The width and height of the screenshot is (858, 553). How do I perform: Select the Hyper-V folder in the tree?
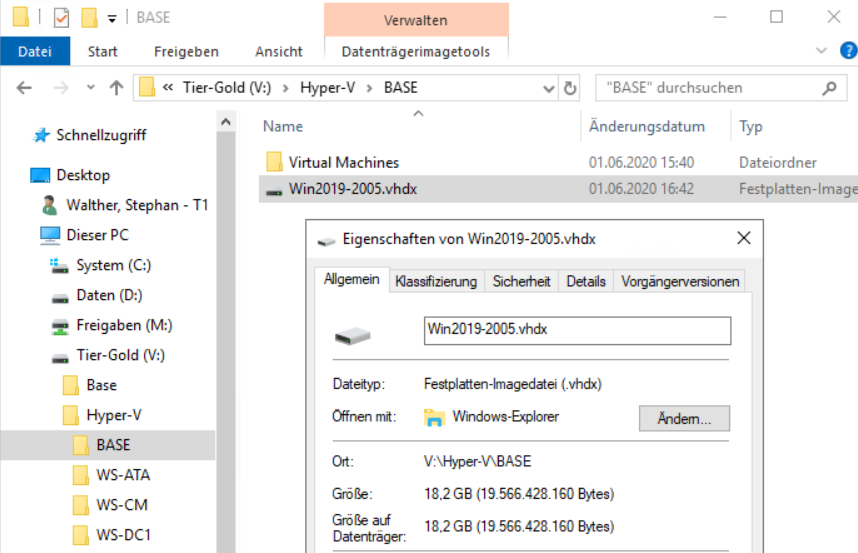pyautogui.click(x=114, y=415)
